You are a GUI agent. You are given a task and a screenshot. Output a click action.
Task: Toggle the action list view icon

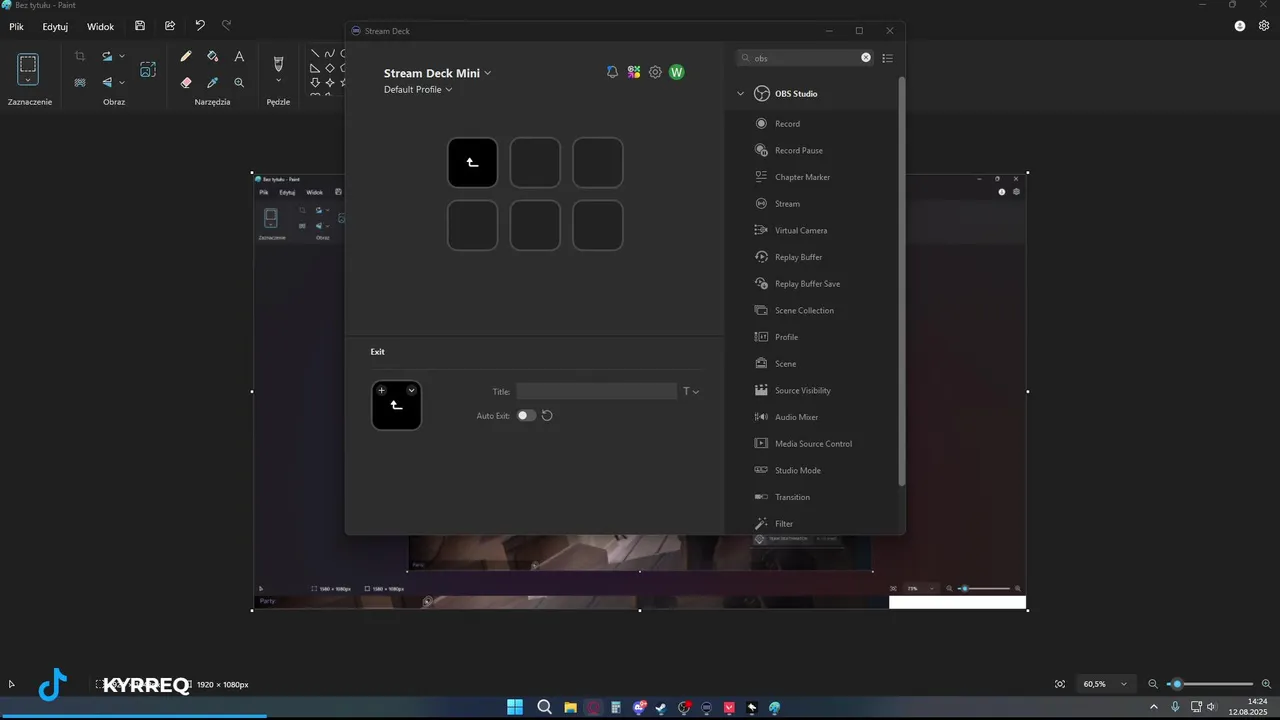point(887,58)
